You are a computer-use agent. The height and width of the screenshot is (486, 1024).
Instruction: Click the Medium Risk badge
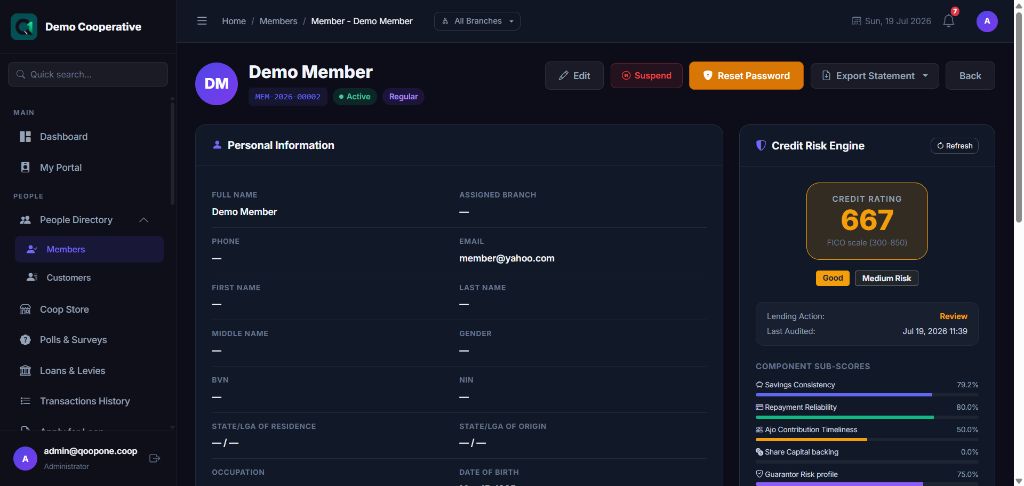tap(887, 278)
